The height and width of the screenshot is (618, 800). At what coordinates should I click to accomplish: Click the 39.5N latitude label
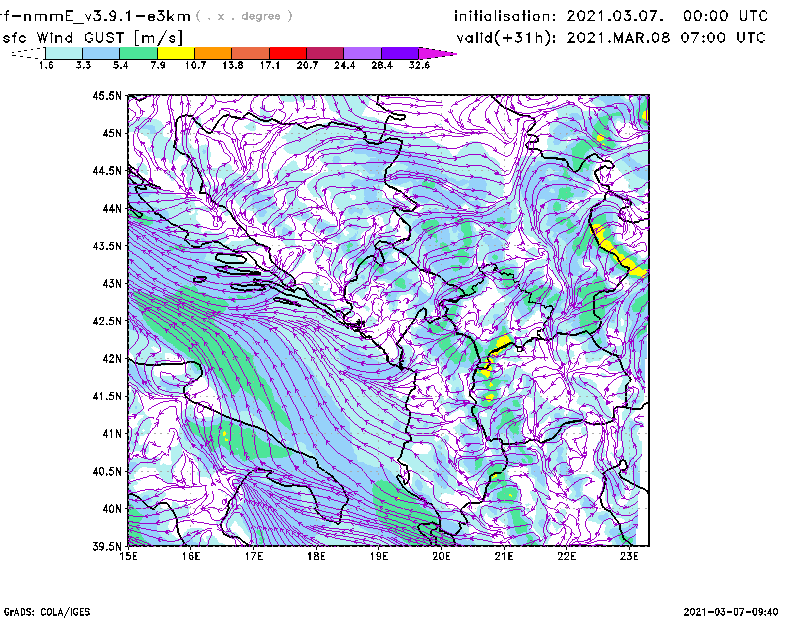(107, 547)
